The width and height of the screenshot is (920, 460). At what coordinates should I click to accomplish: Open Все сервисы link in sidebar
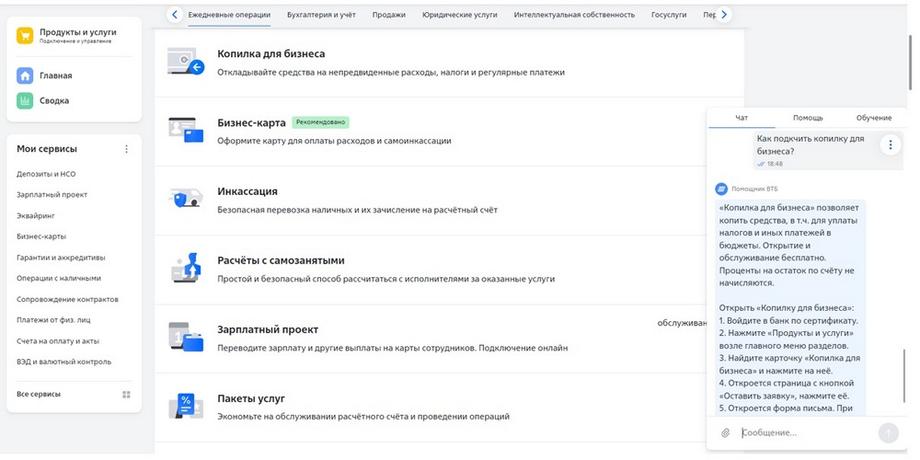(x=38, y=394)
